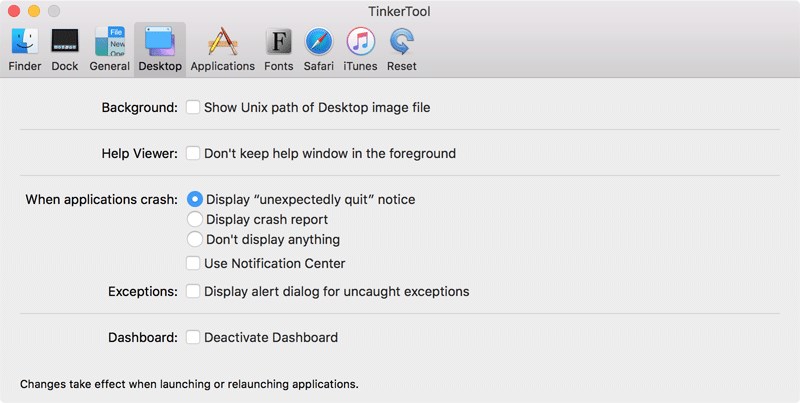Close the TinkerTool window with red button
This screenshot has width=800, height=403.
pos(14,11)
